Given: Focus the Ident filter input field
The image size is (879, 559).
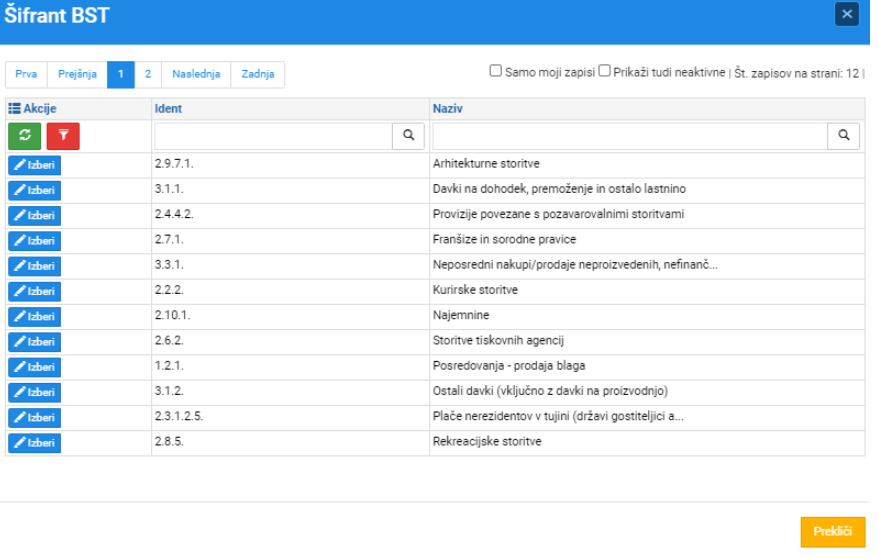Looking at the screenshot, I should (x=273, y=136).
